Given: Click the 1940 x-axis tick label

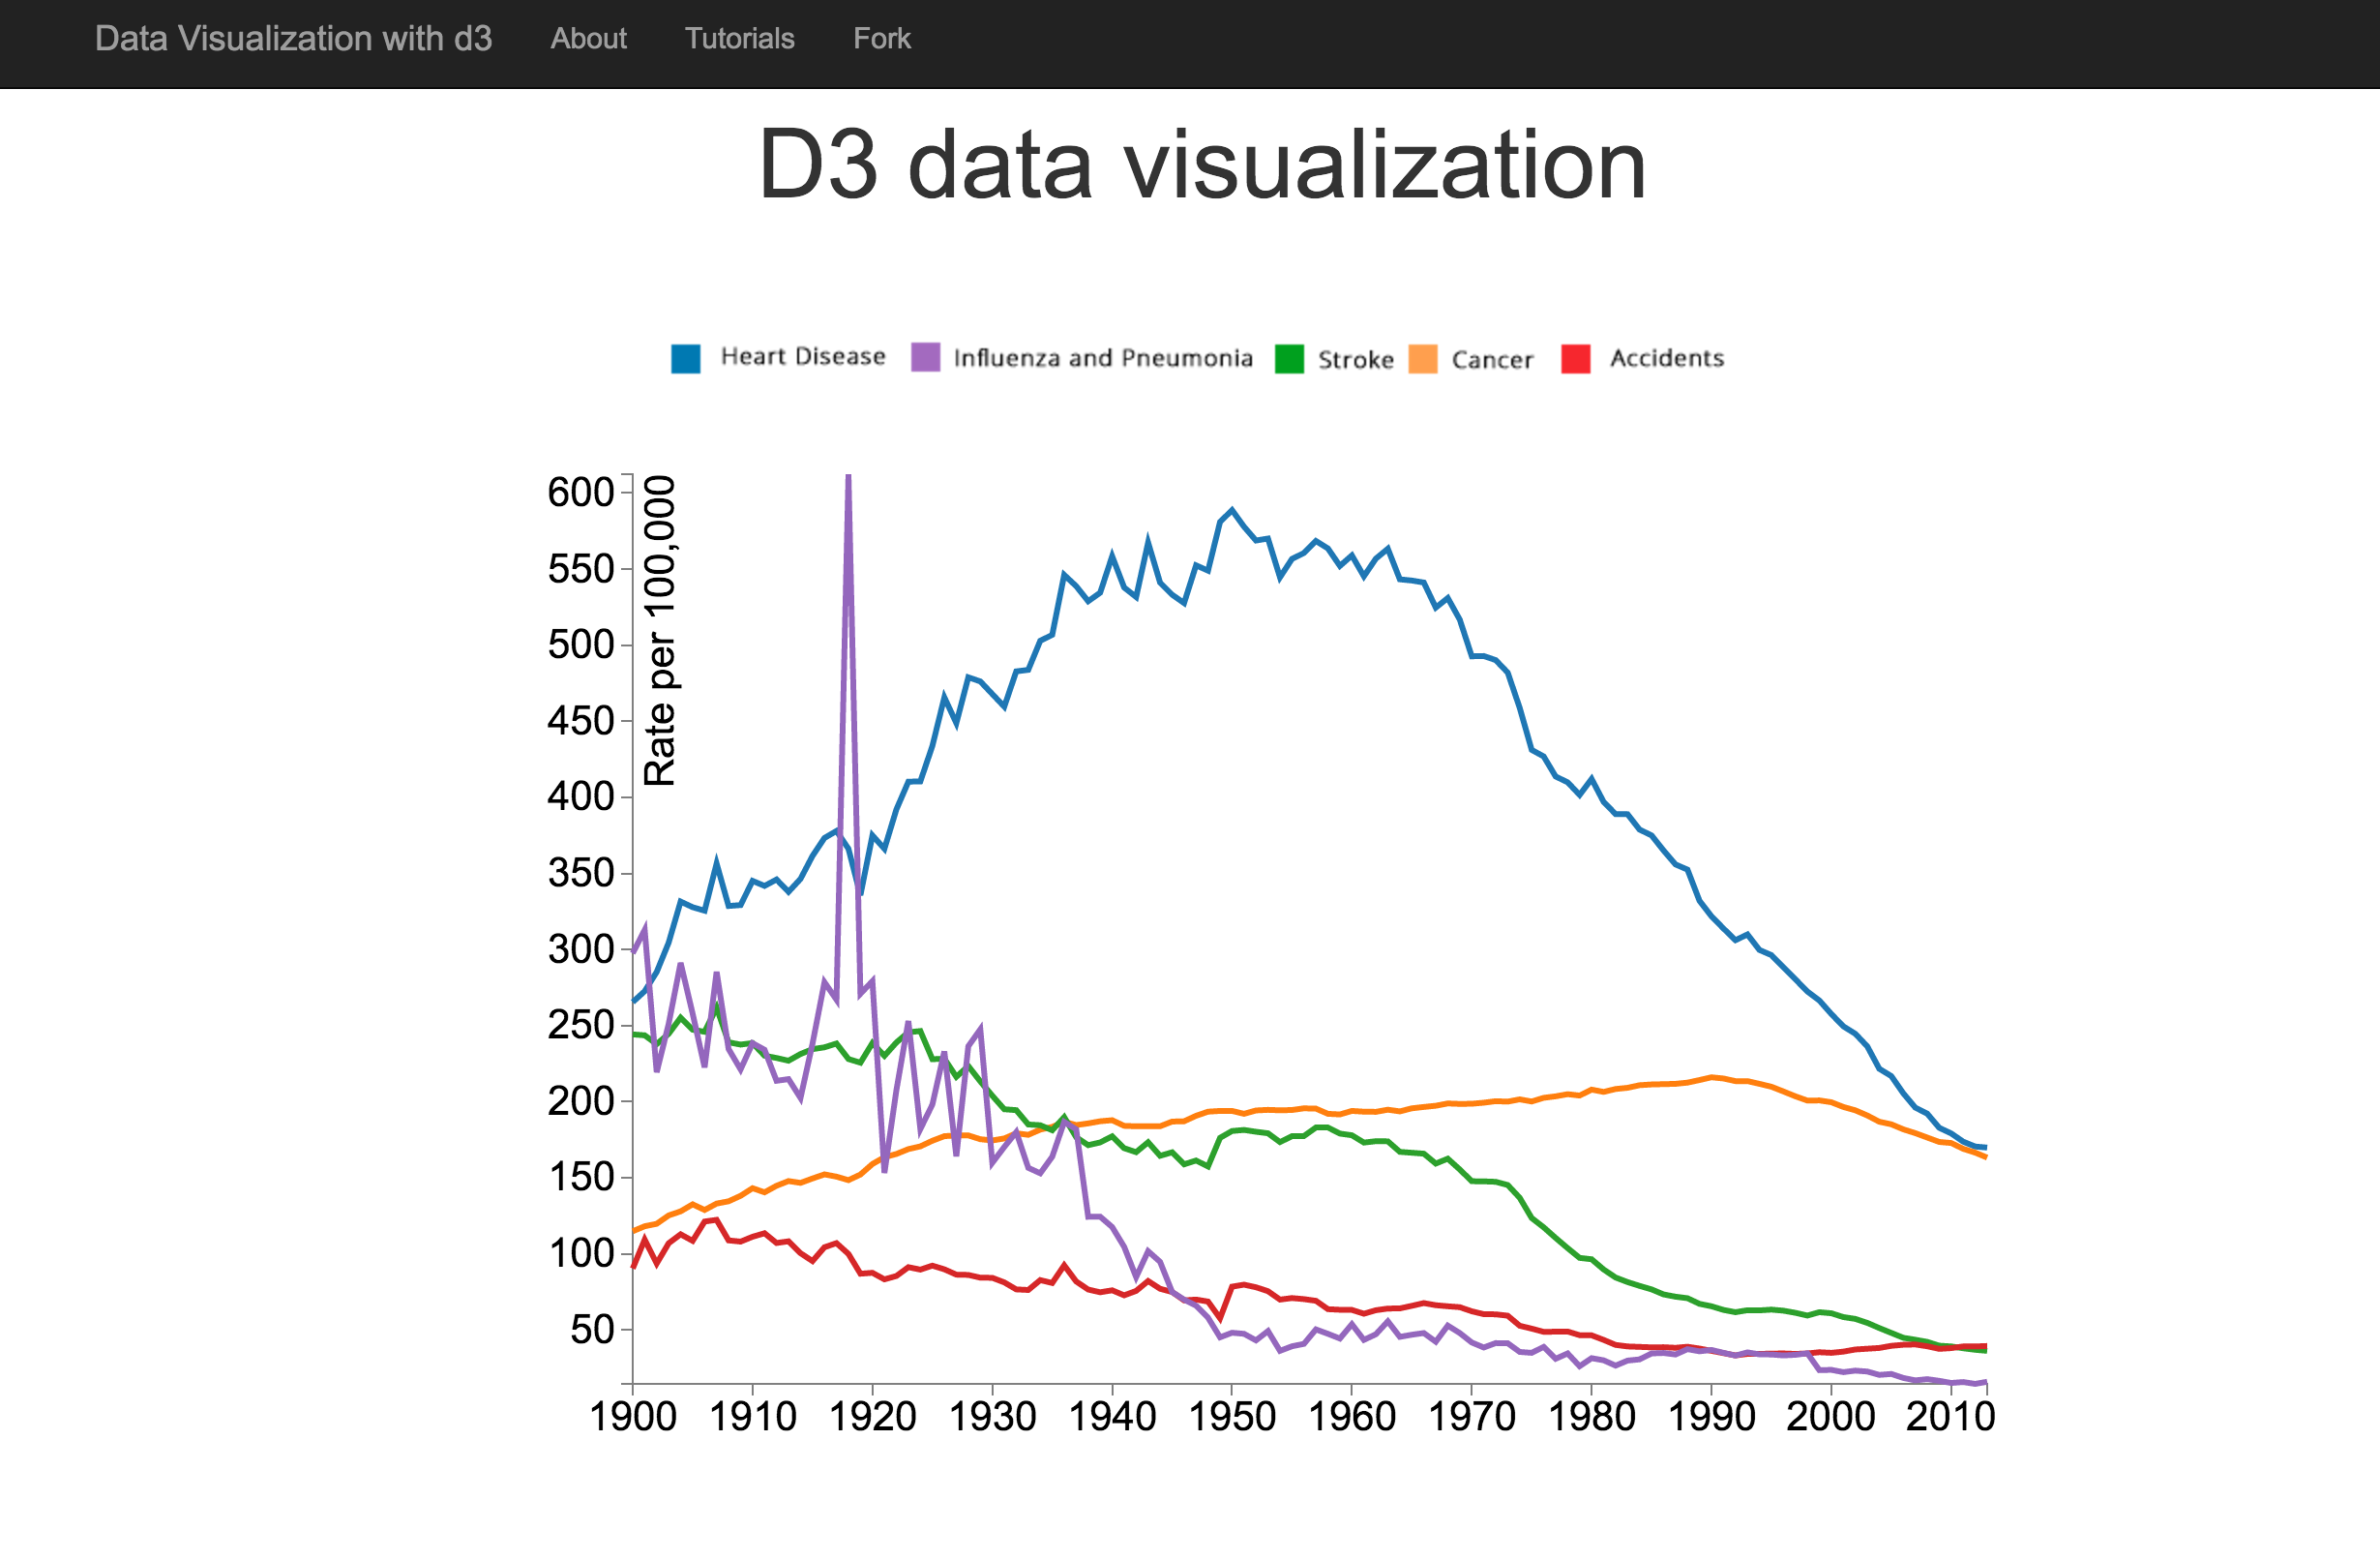Looking at the screenshot, I should [1113, 1417].
